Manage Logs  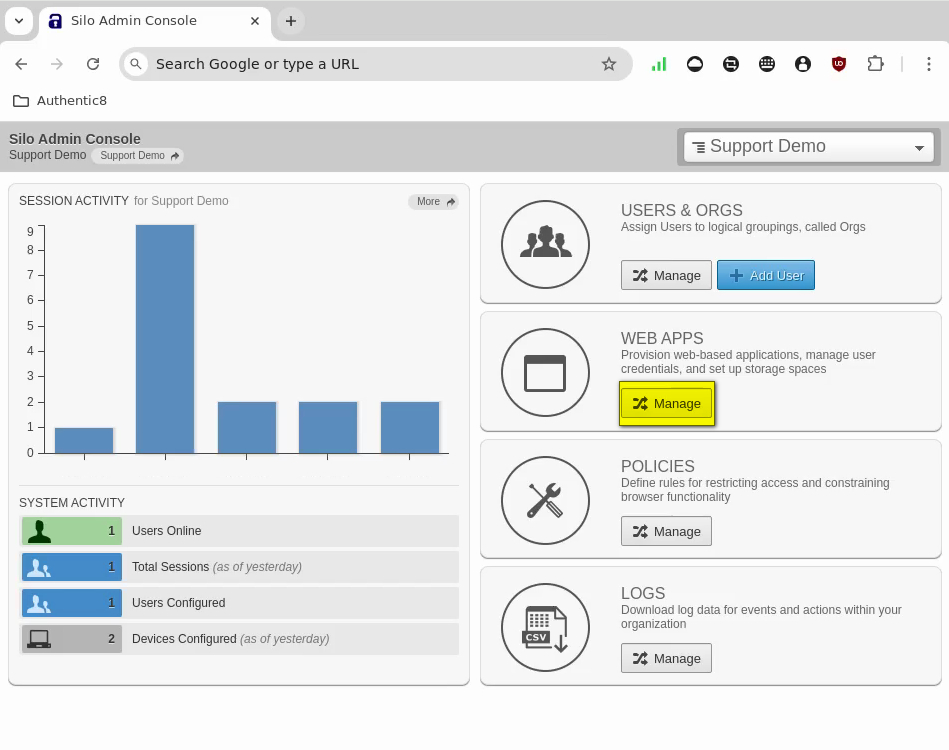666,659
